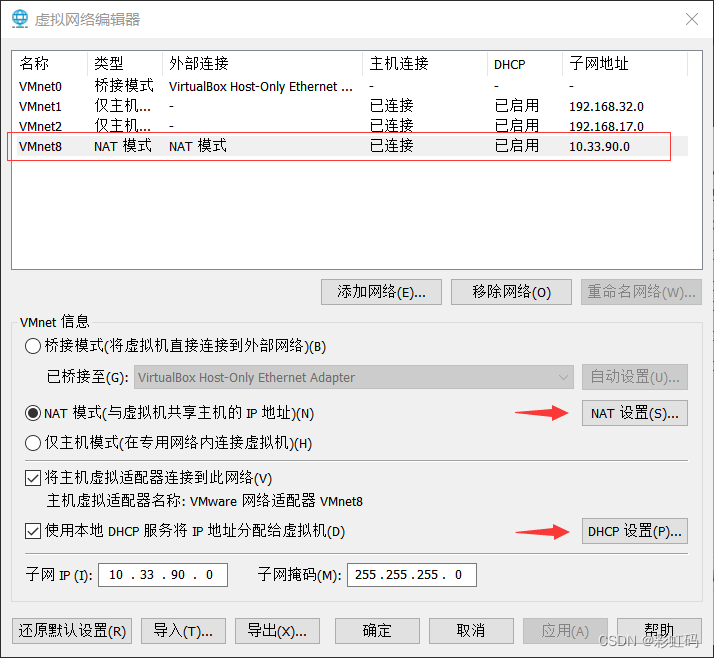Screen dimensions: 714x658
Task: Click 桥接模式 type cell in VMnet0 row
Action: (x=124, y=86)
